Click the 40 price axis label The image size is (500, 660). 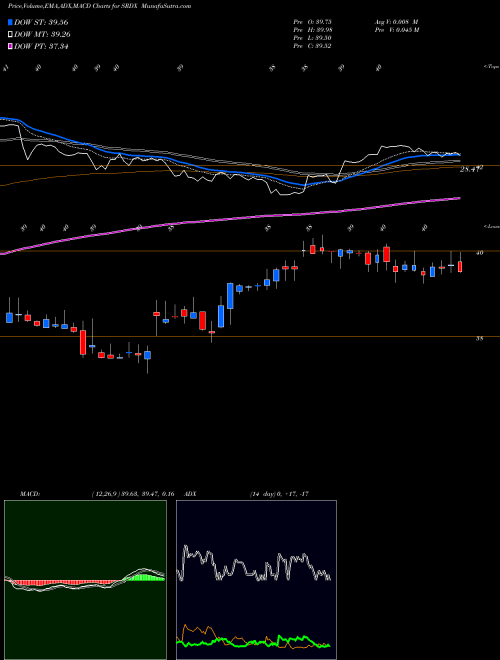(x=479, y=253)
